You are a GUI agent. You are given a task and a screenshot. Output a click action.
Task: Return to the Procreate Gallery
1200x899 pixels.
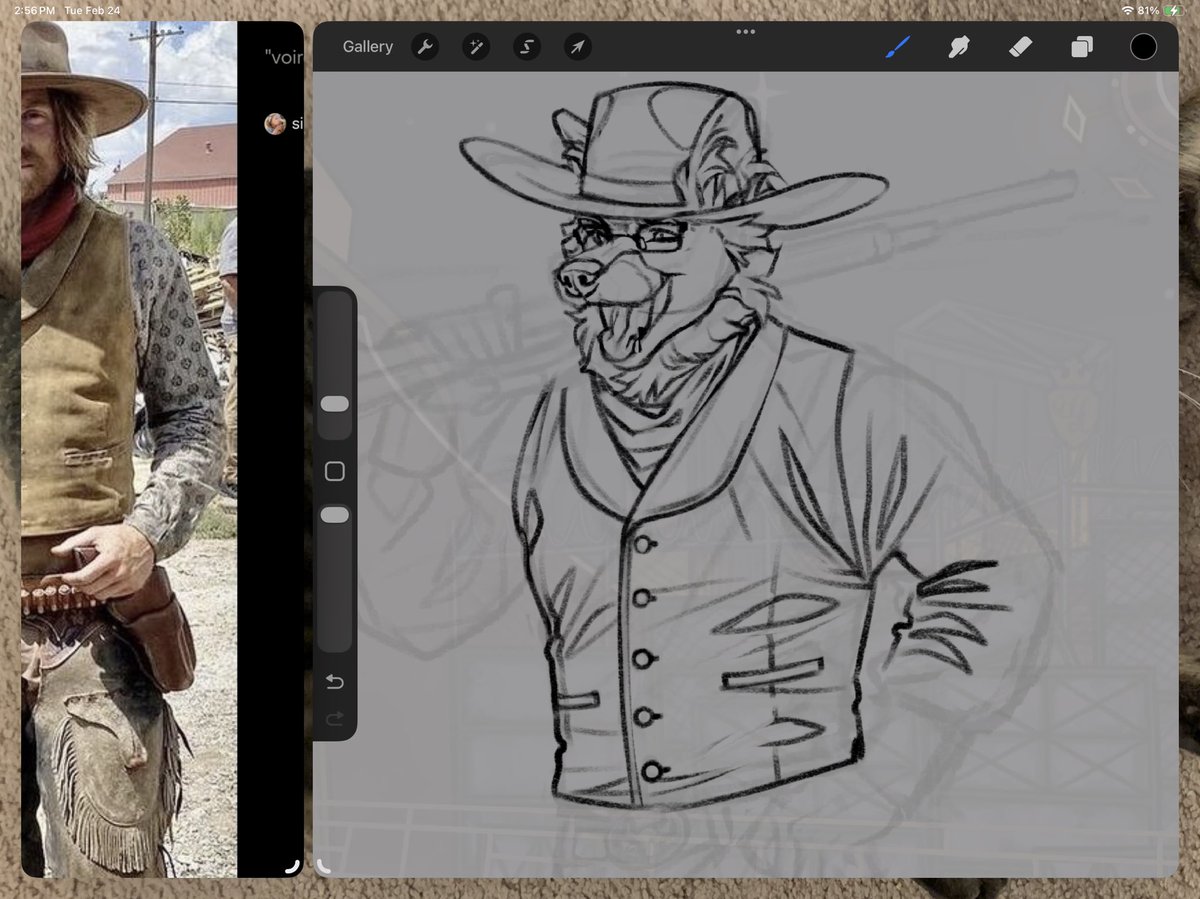[367, 46]
